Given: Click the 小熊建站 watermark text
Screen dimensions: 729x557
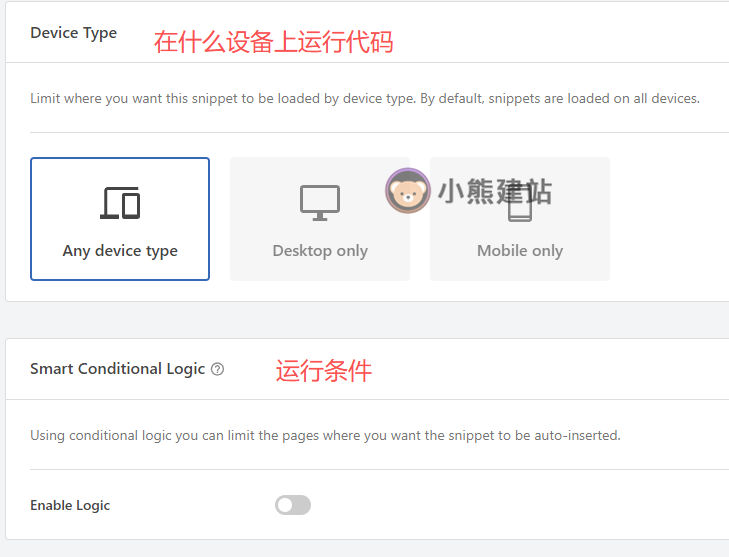Looking at the screenshot, I should [495, 191].
